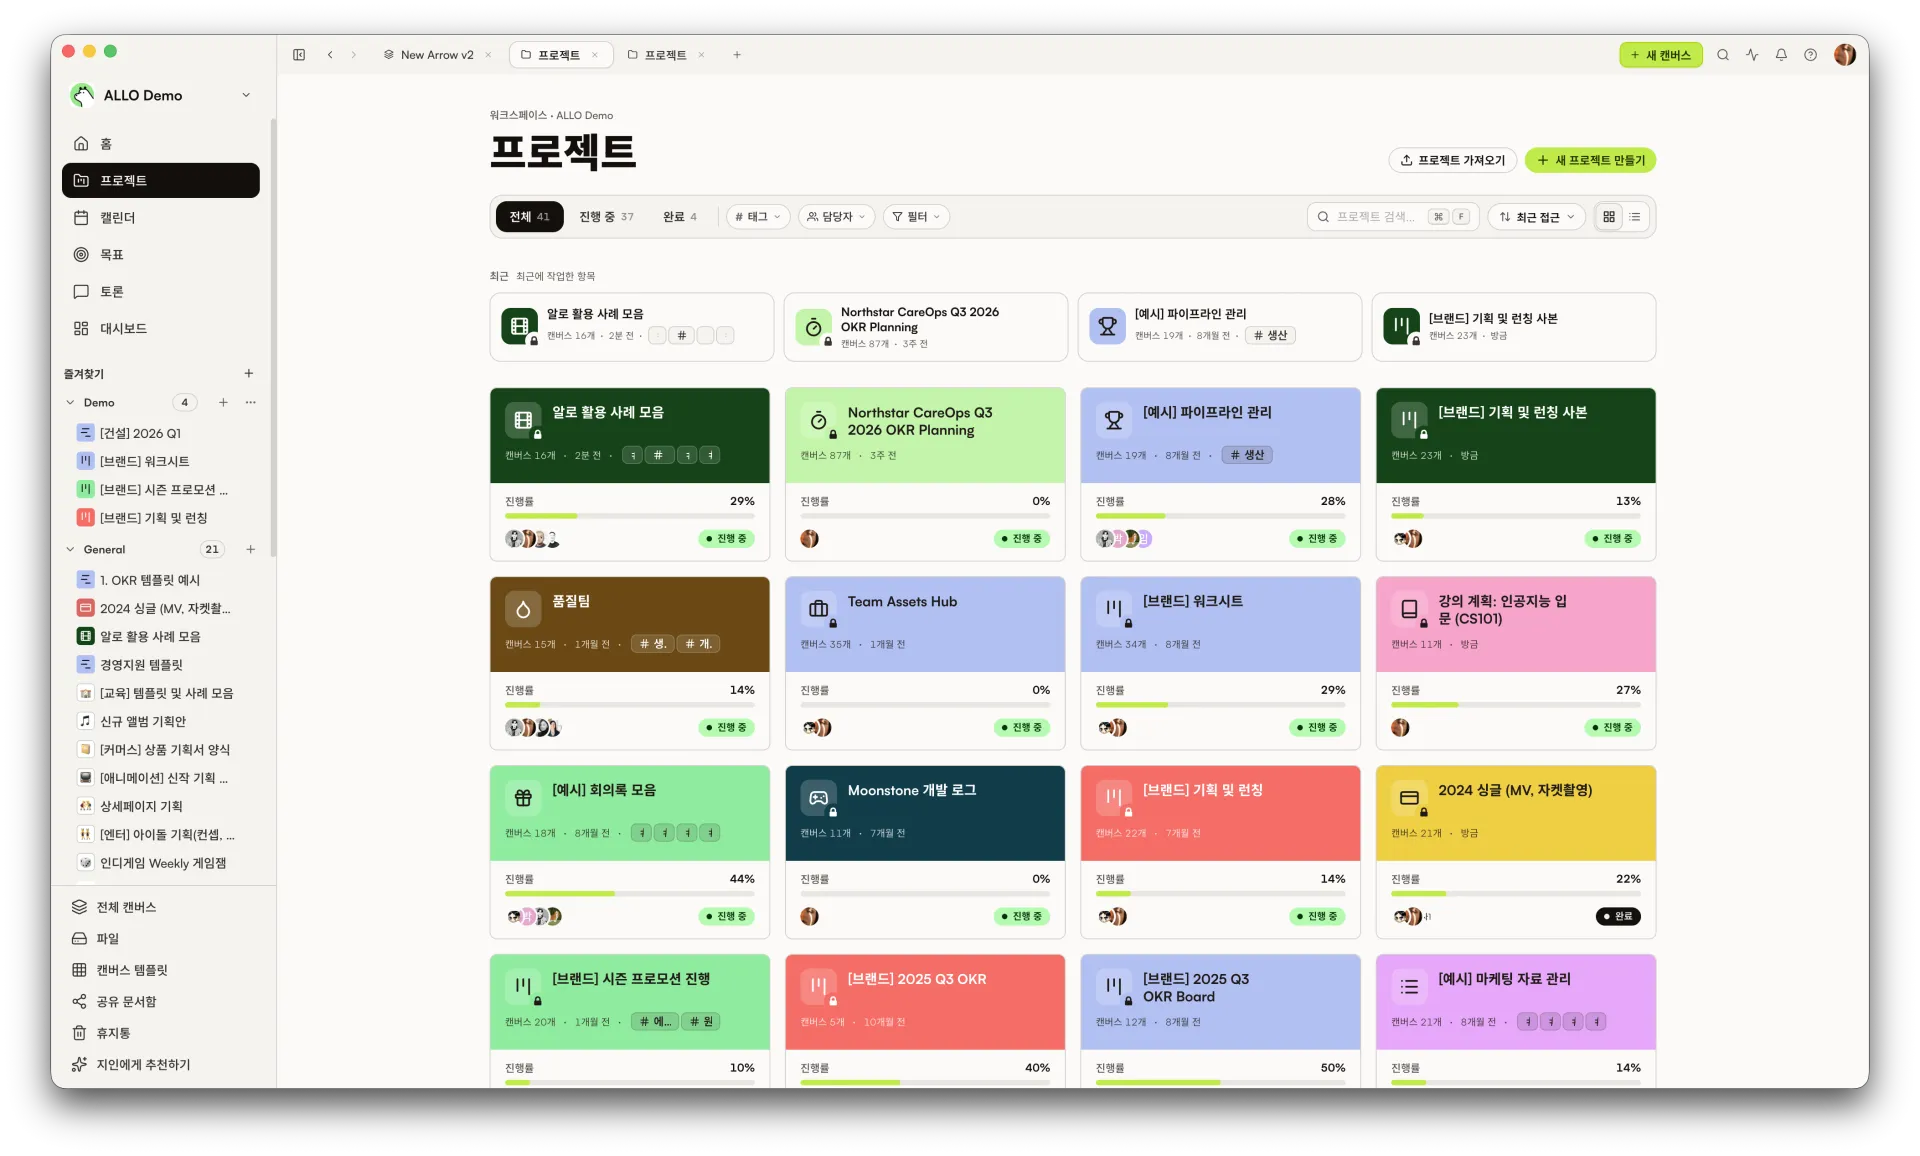Screen dimensions: 1920x1156
Task: Open the ALLO Demo workspace switcher
Action: coord(160,95)
